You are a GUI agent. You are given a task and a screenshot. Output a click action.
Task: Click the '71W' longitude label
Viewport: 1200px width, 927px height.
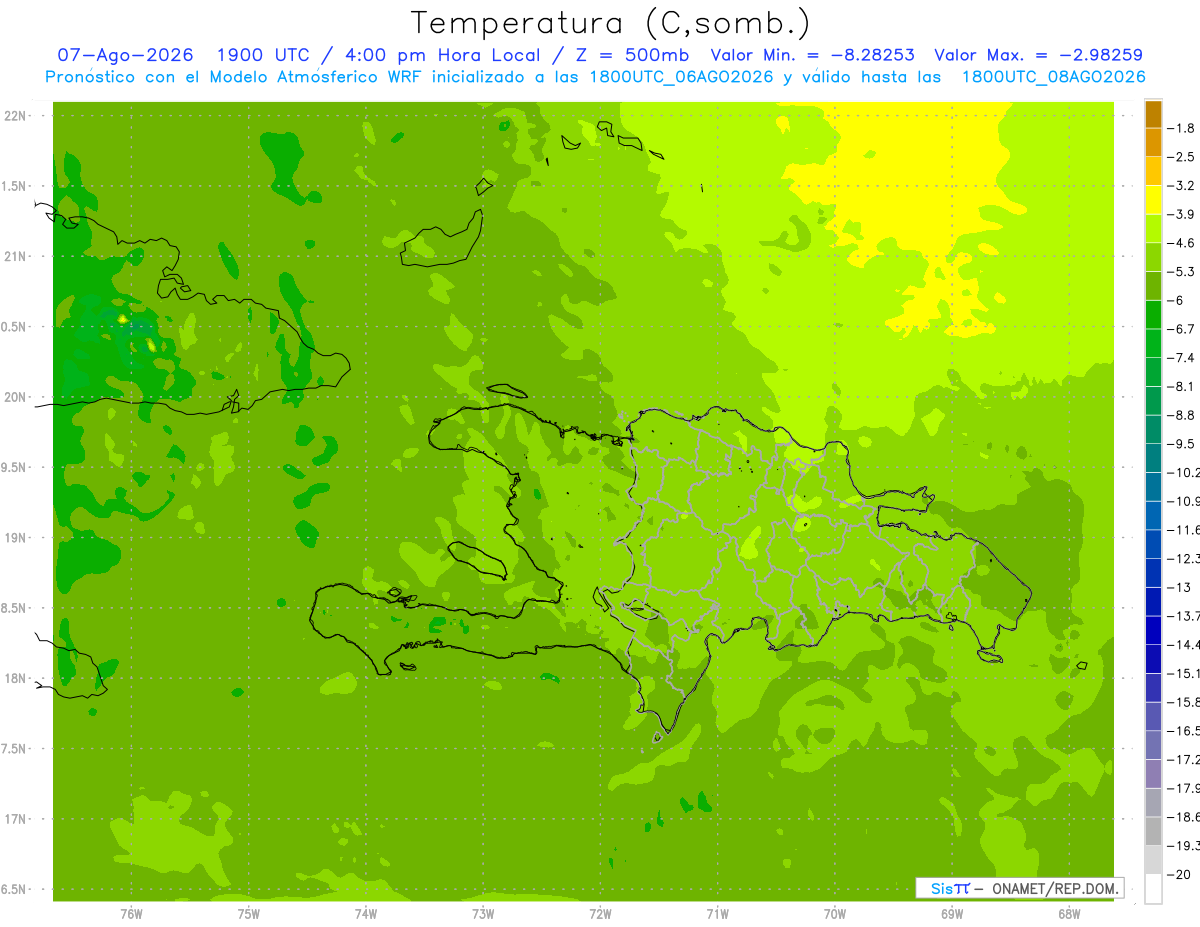[x=717, y=914]
